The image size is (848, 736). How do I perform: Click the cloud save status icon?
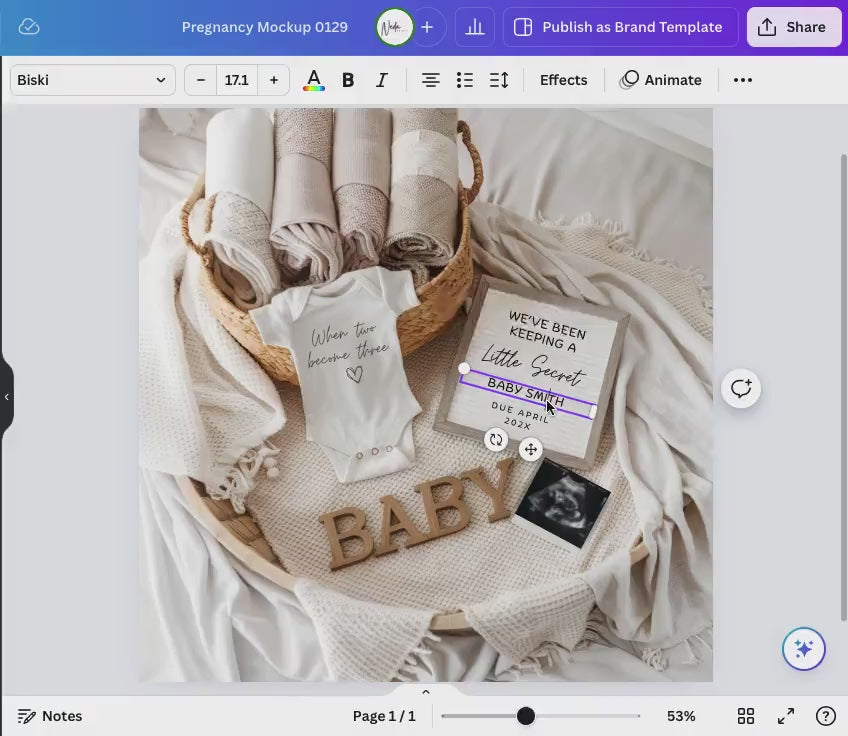pyautogui.click(x=29, y=27)
